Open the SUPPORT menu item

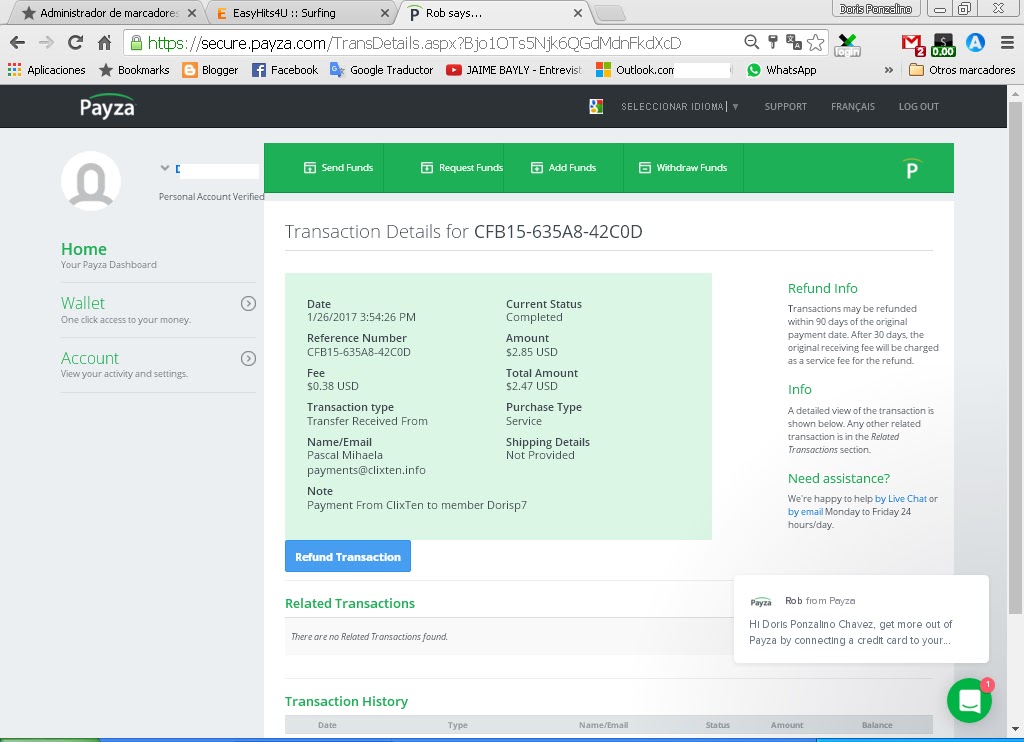(786, 106)
